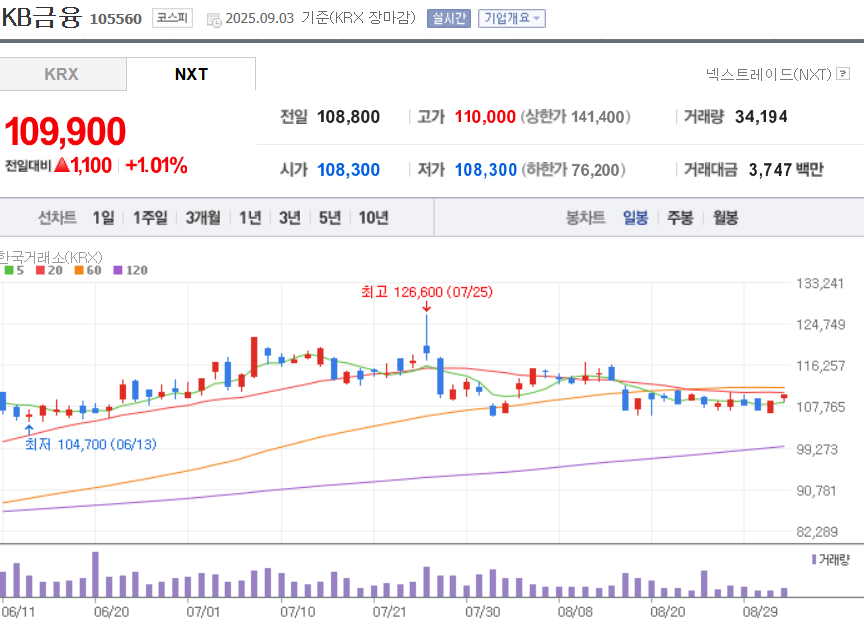This screenshot has height=627, width=864.
Task: Click the 선차트 line chart label
Action: point(57,218)
